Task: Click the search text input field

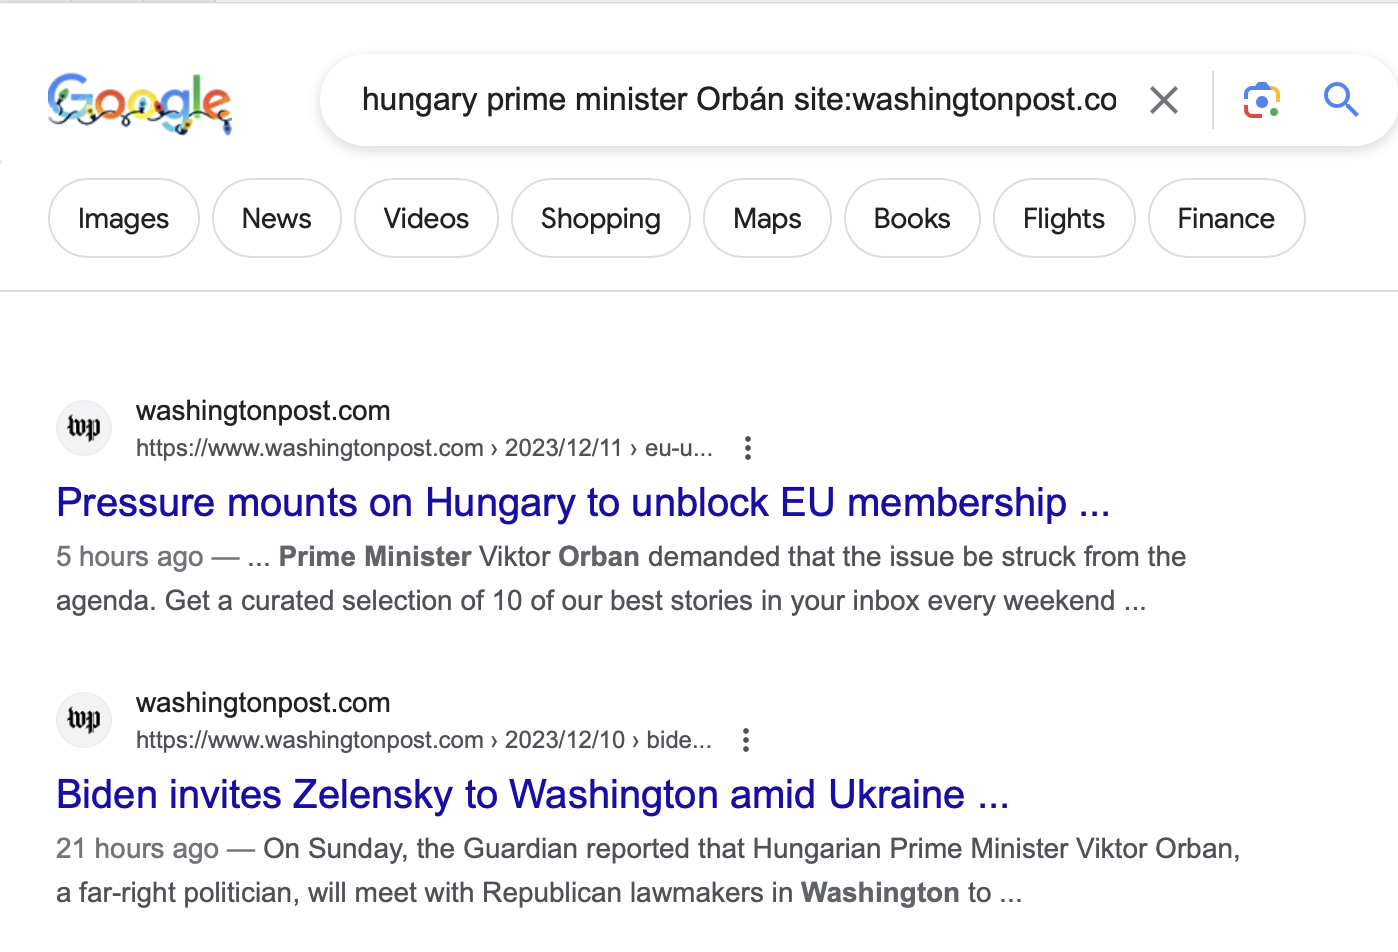Action: (x=738, y=100)
